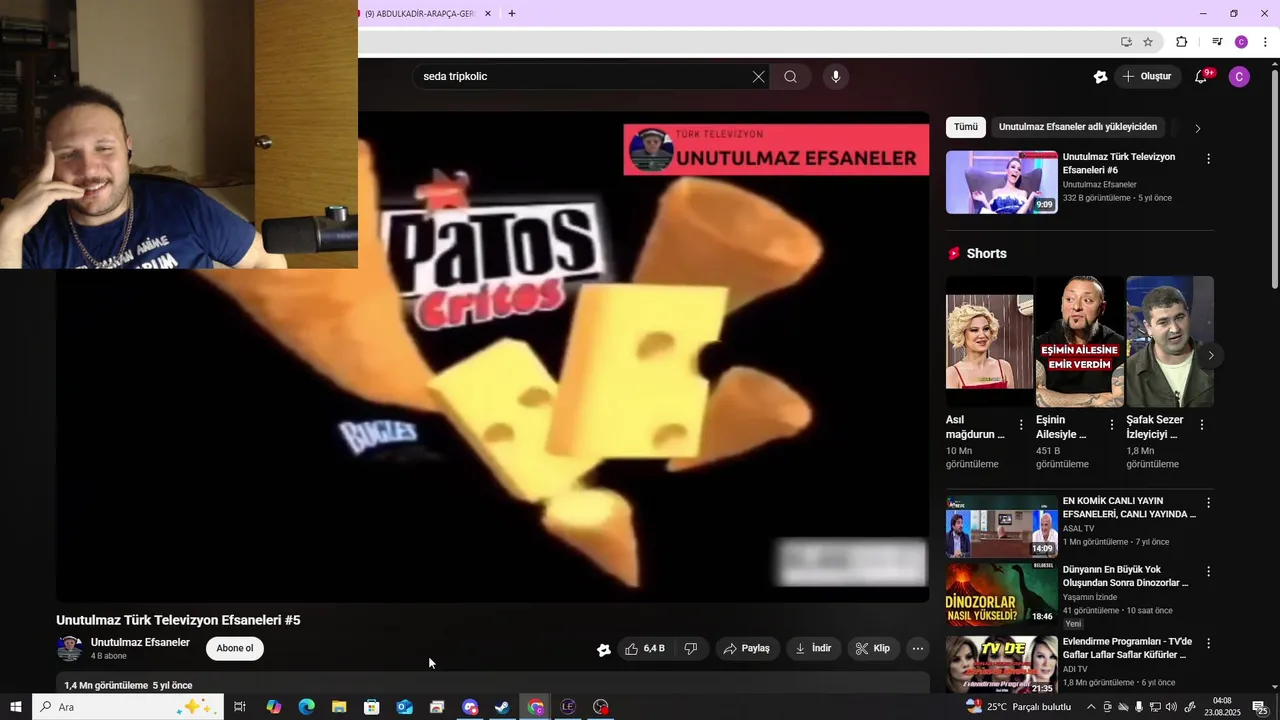Open options for Evlendirme Programları video
1280x720 pixels.
pos(1208,644)
